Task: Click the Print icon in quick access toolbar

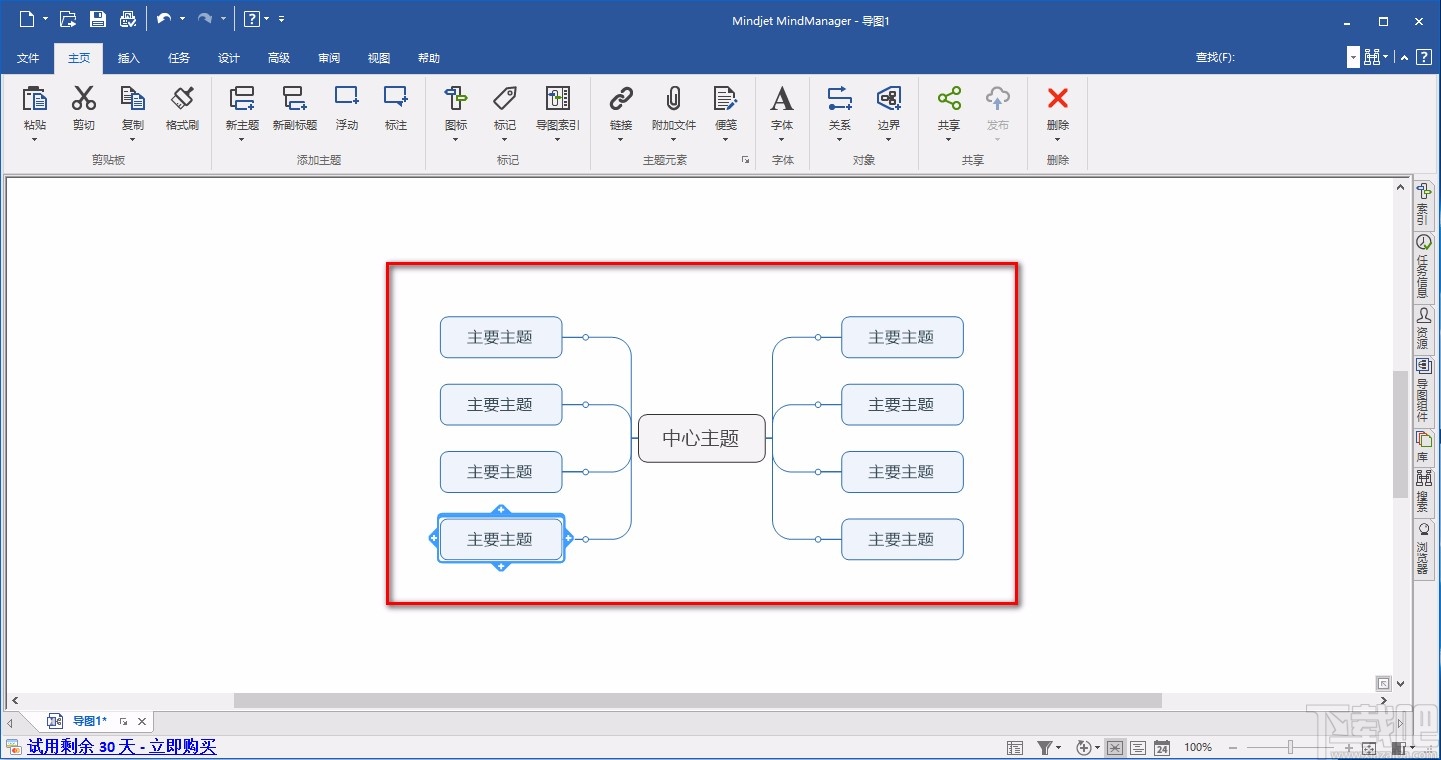Action: [127, 19]
